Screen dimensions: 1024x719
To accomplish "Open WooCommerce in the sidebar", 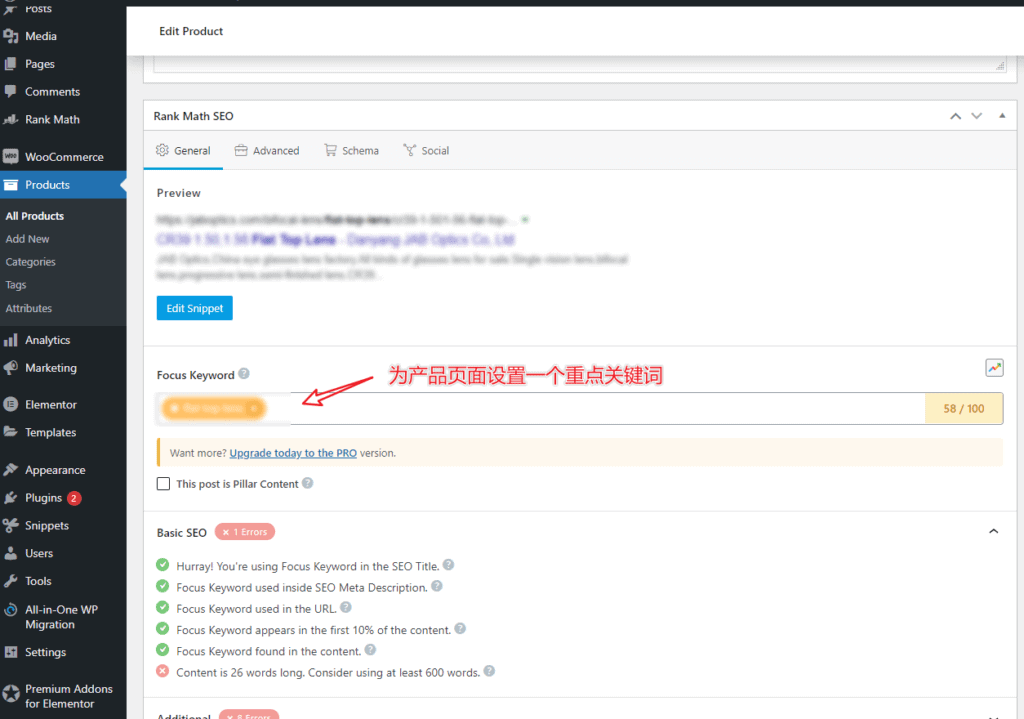I will coord(63,157).
